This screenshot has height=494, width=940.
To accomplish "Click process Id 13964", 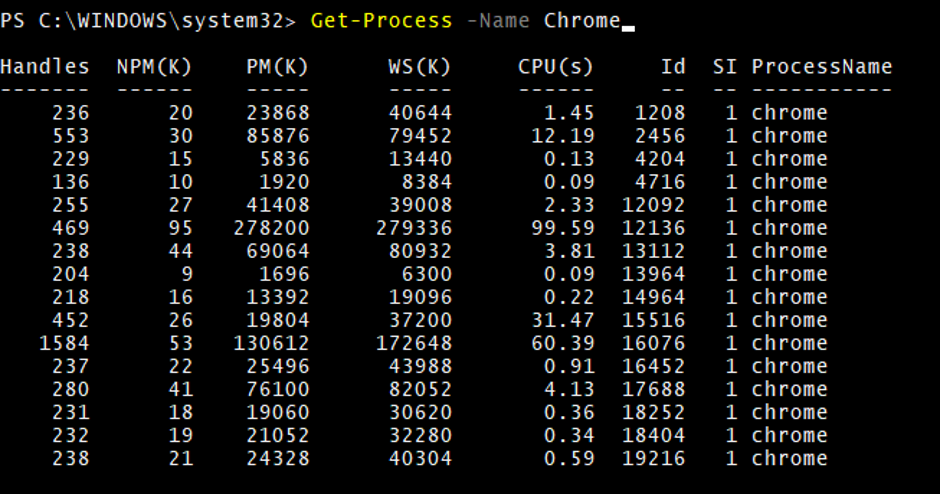I will pyautogui.click(x=653, y=275).
